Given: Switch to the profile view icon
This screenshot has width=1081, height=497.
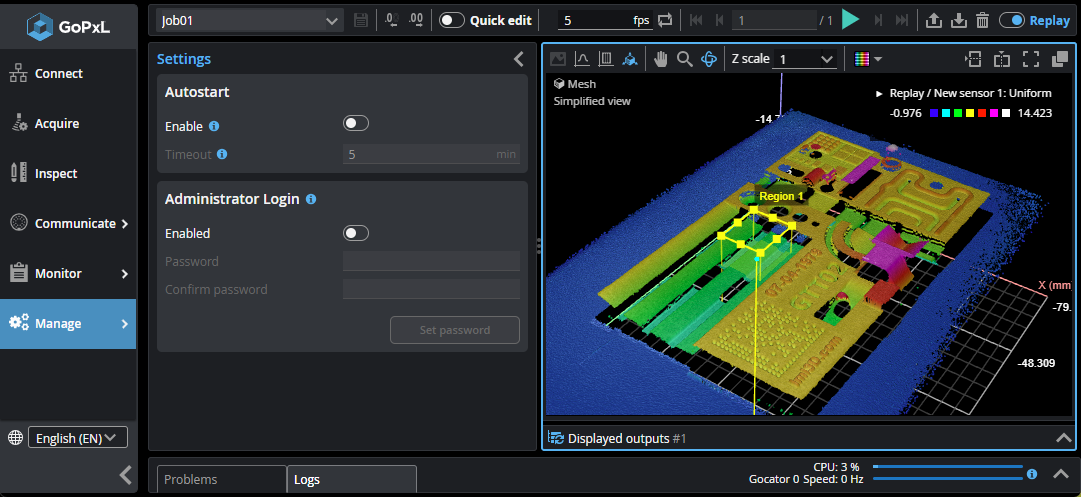Looking at the screenshot, I should click(581, 59).
